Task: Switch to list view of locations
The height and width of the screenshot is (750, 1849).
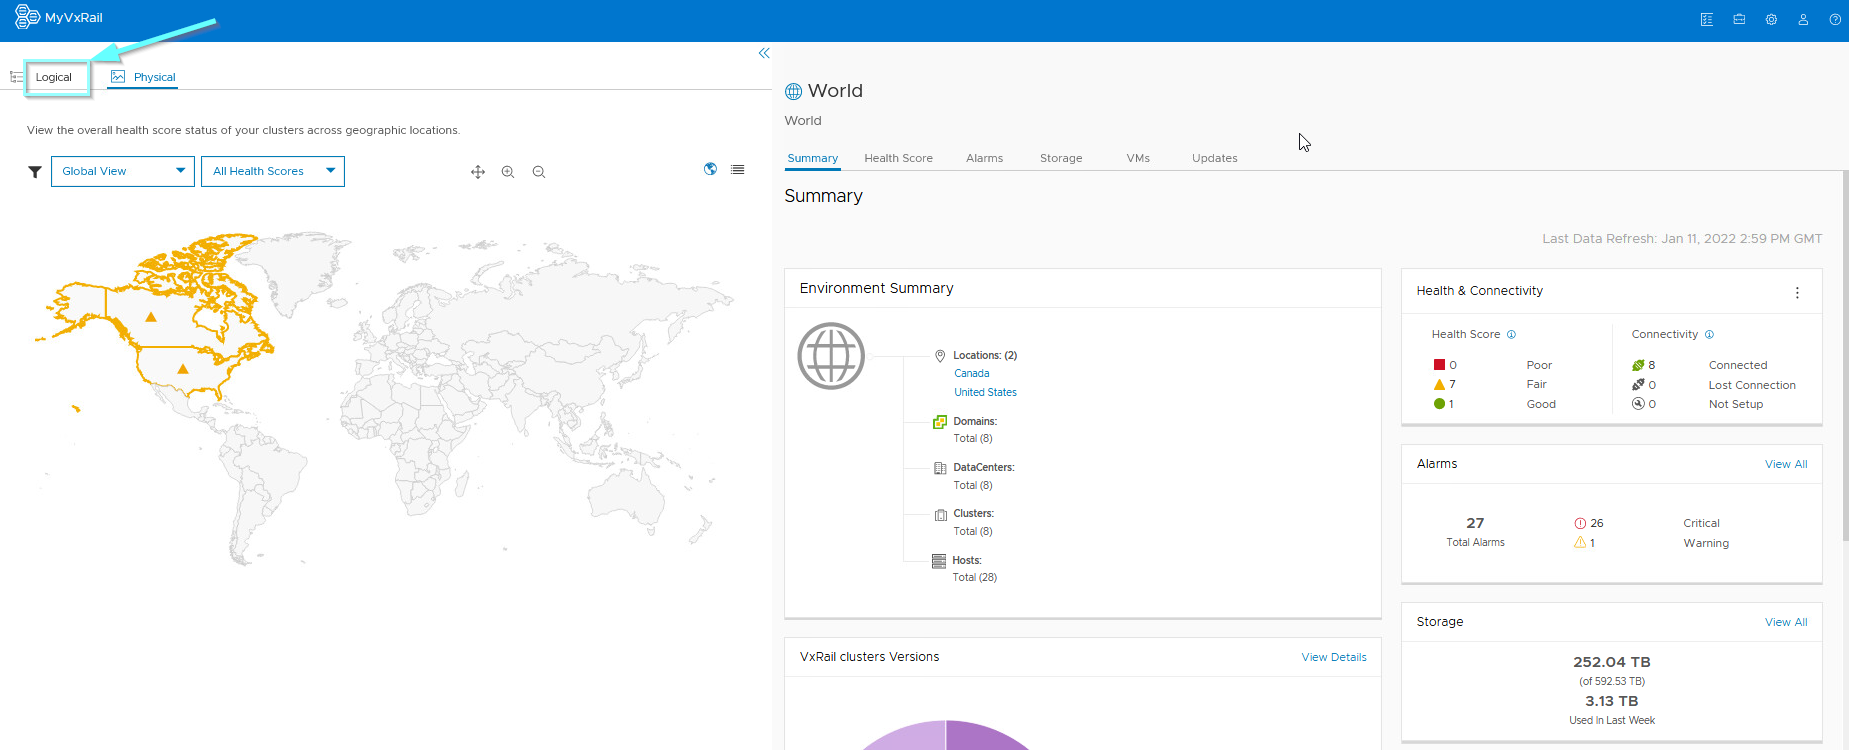Action: pos(738,169)
